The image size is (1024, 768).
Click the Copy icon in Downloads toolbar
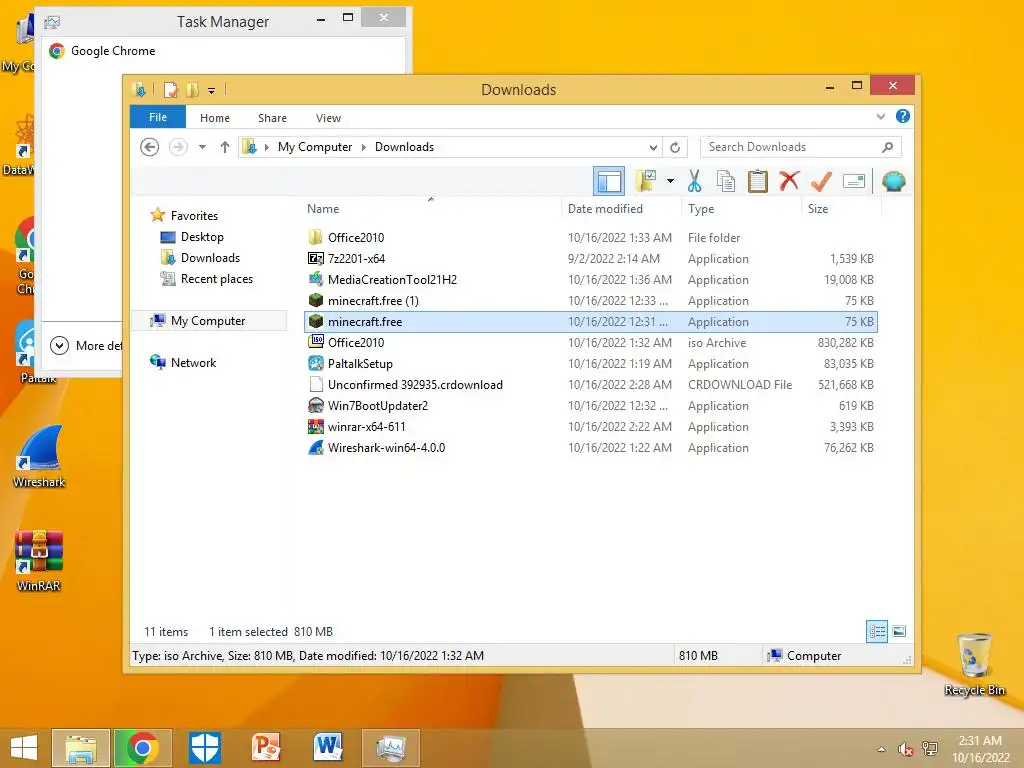(x=726, y=181)
